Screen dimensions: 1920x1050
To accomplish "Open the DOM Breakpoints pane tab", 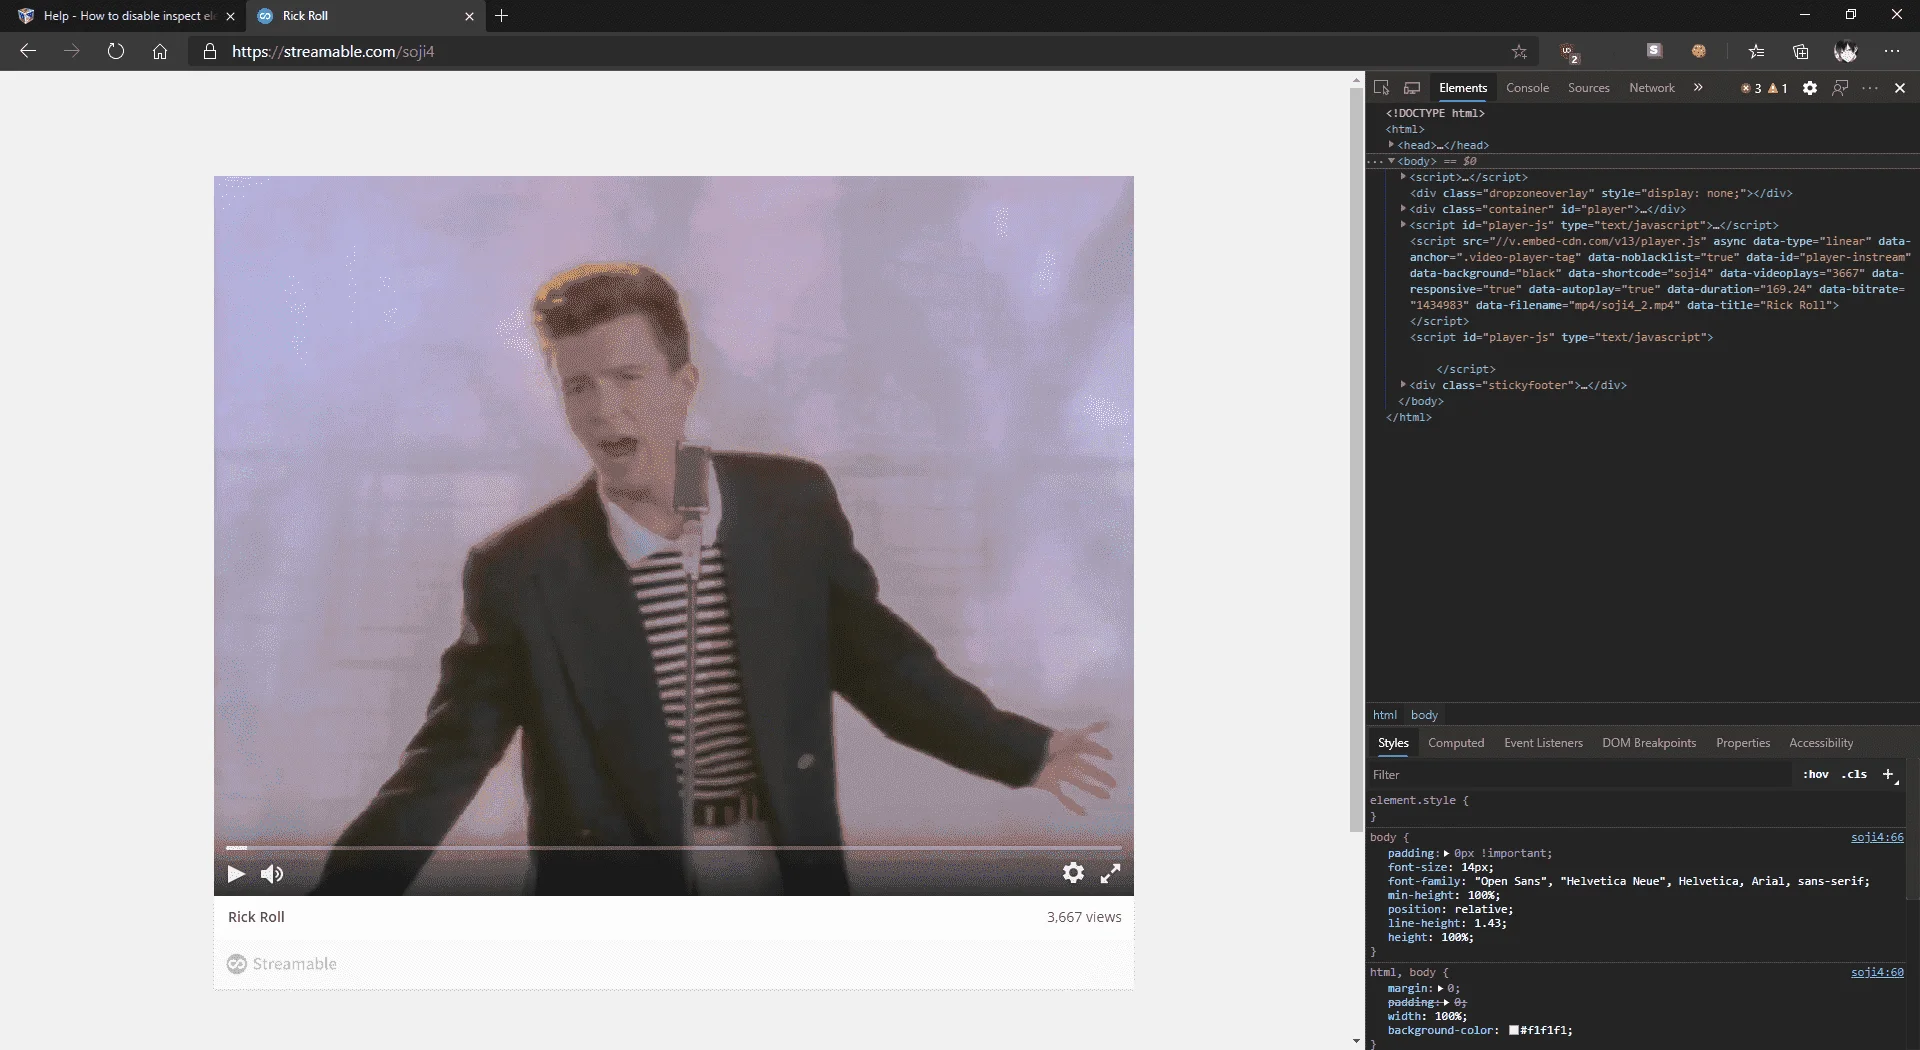I will [1649, 743].
